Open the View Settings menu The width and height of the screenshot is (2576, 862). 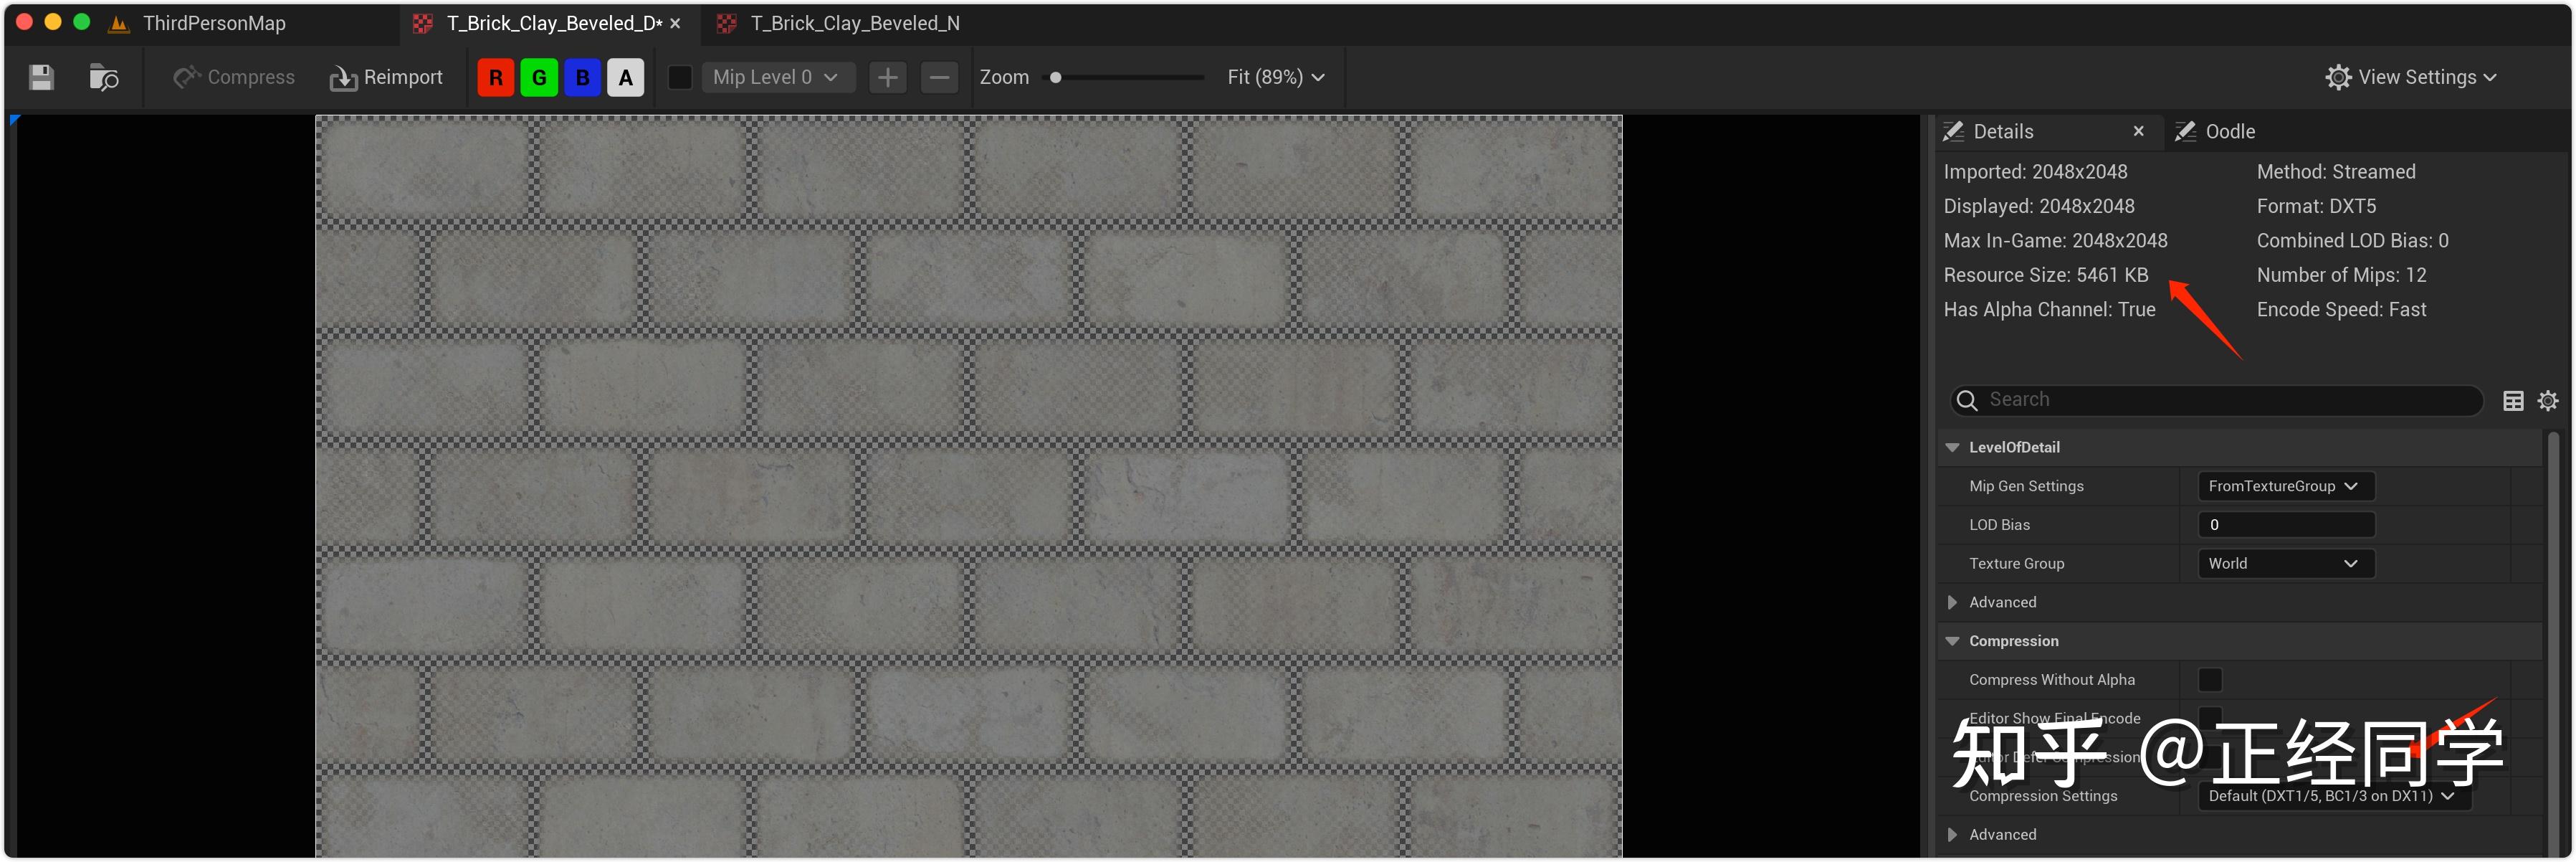(x=2411, y=77)
